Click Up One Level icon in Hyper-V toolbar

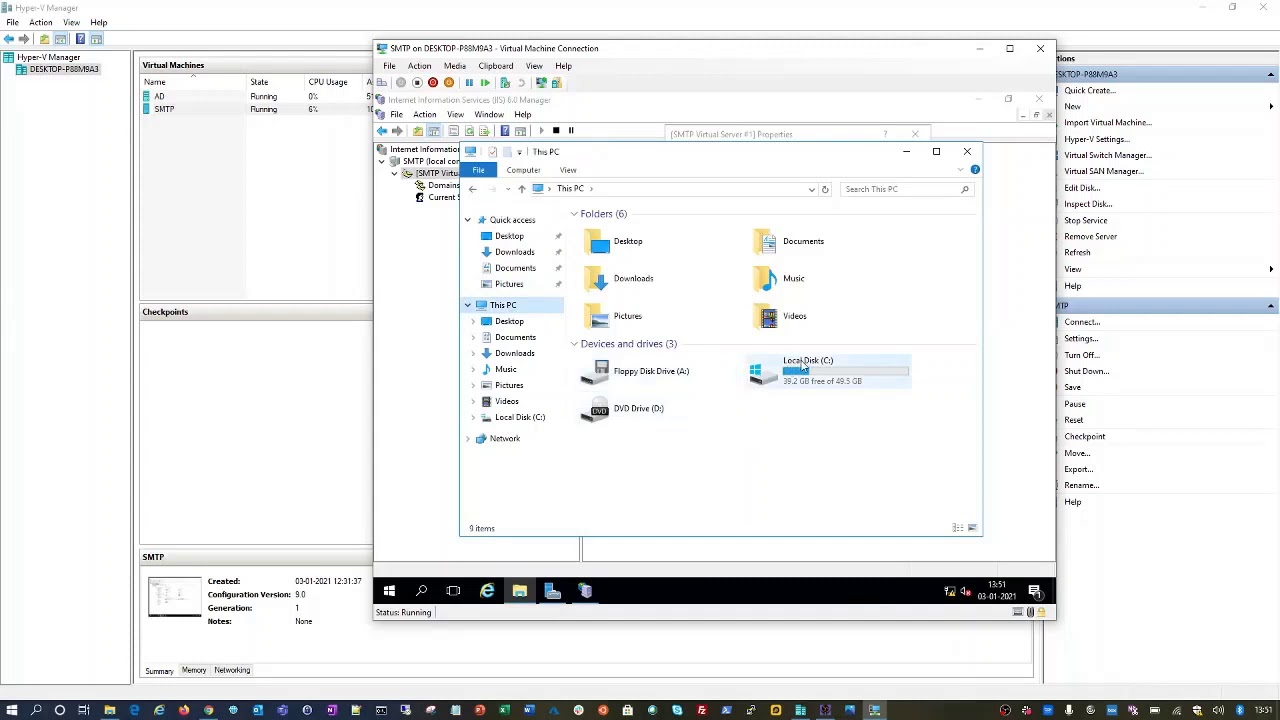pos(44,39)
